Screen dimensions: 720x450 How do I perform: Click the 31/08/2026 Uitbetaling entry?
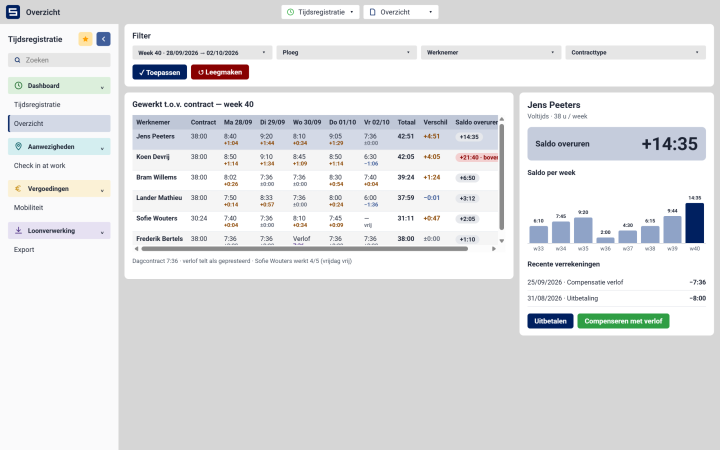click(x=617, y=298)
